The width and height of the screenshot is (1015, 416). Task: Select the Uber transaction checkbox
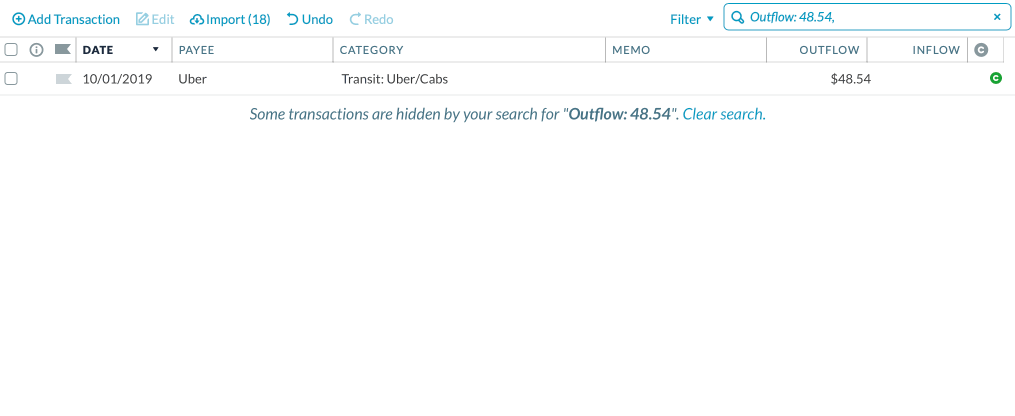11,78
